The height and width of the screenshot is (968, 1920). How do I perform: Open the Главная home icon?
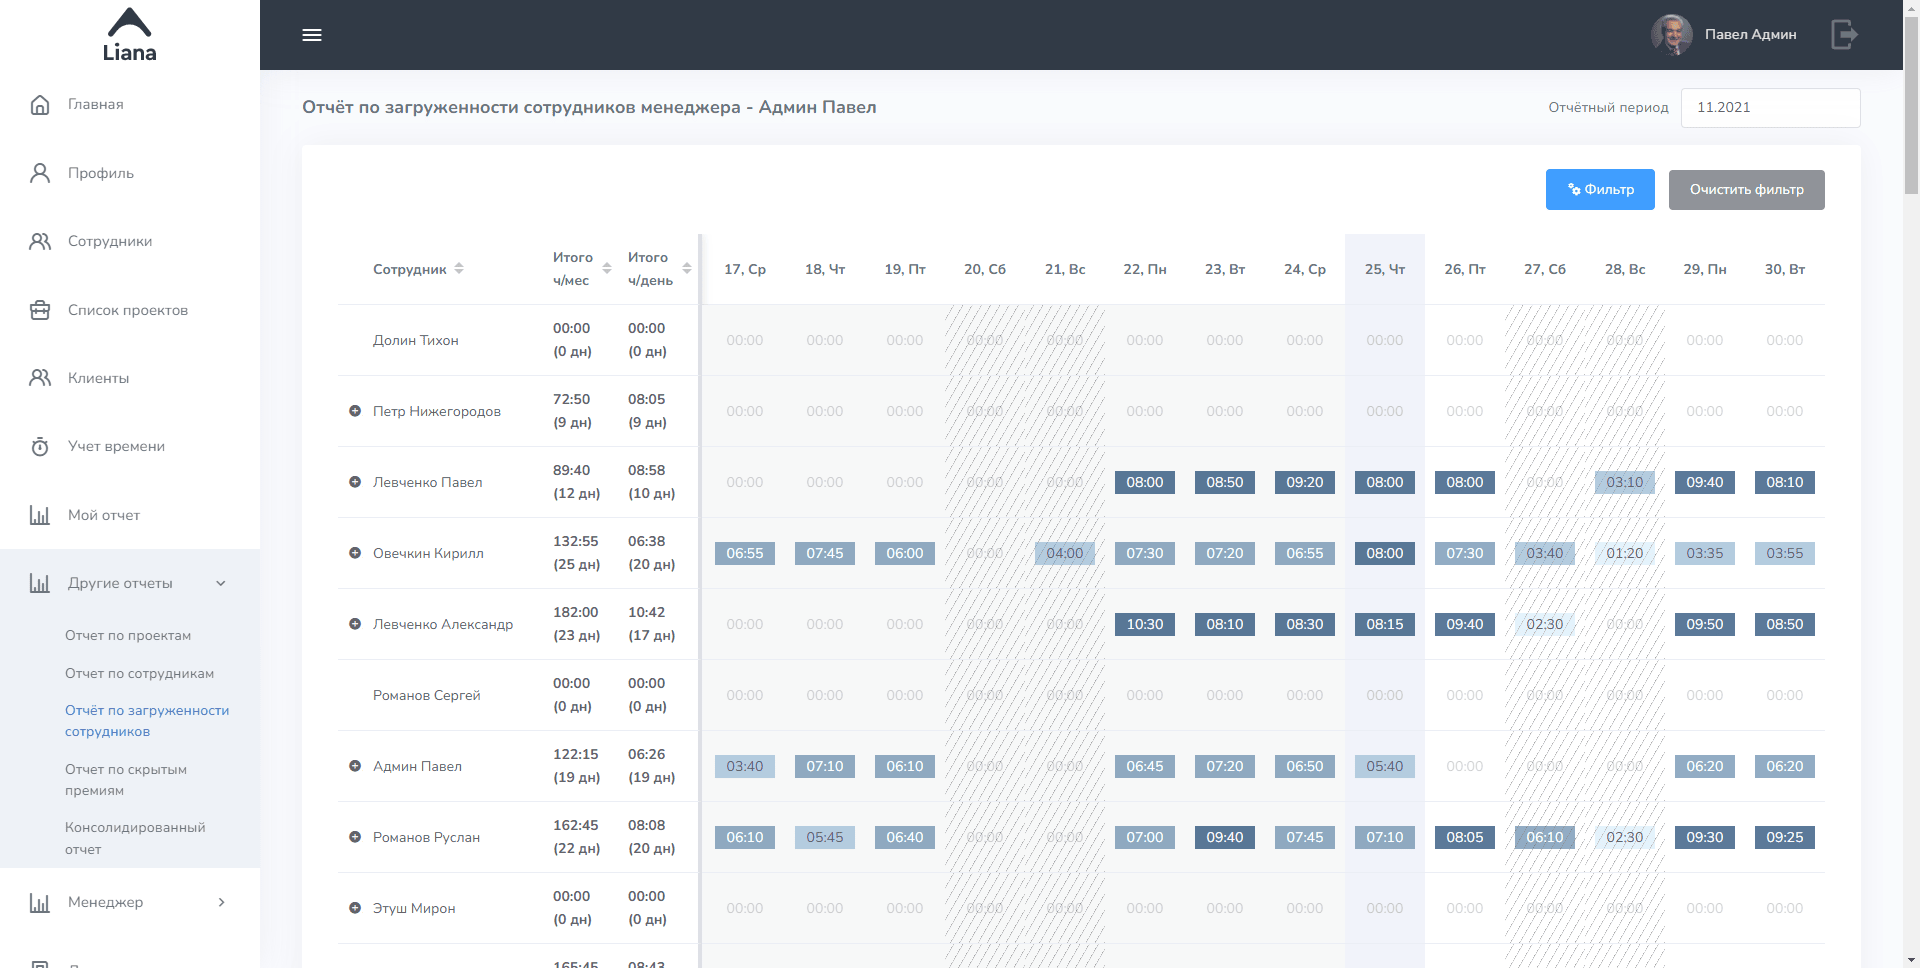40,105
